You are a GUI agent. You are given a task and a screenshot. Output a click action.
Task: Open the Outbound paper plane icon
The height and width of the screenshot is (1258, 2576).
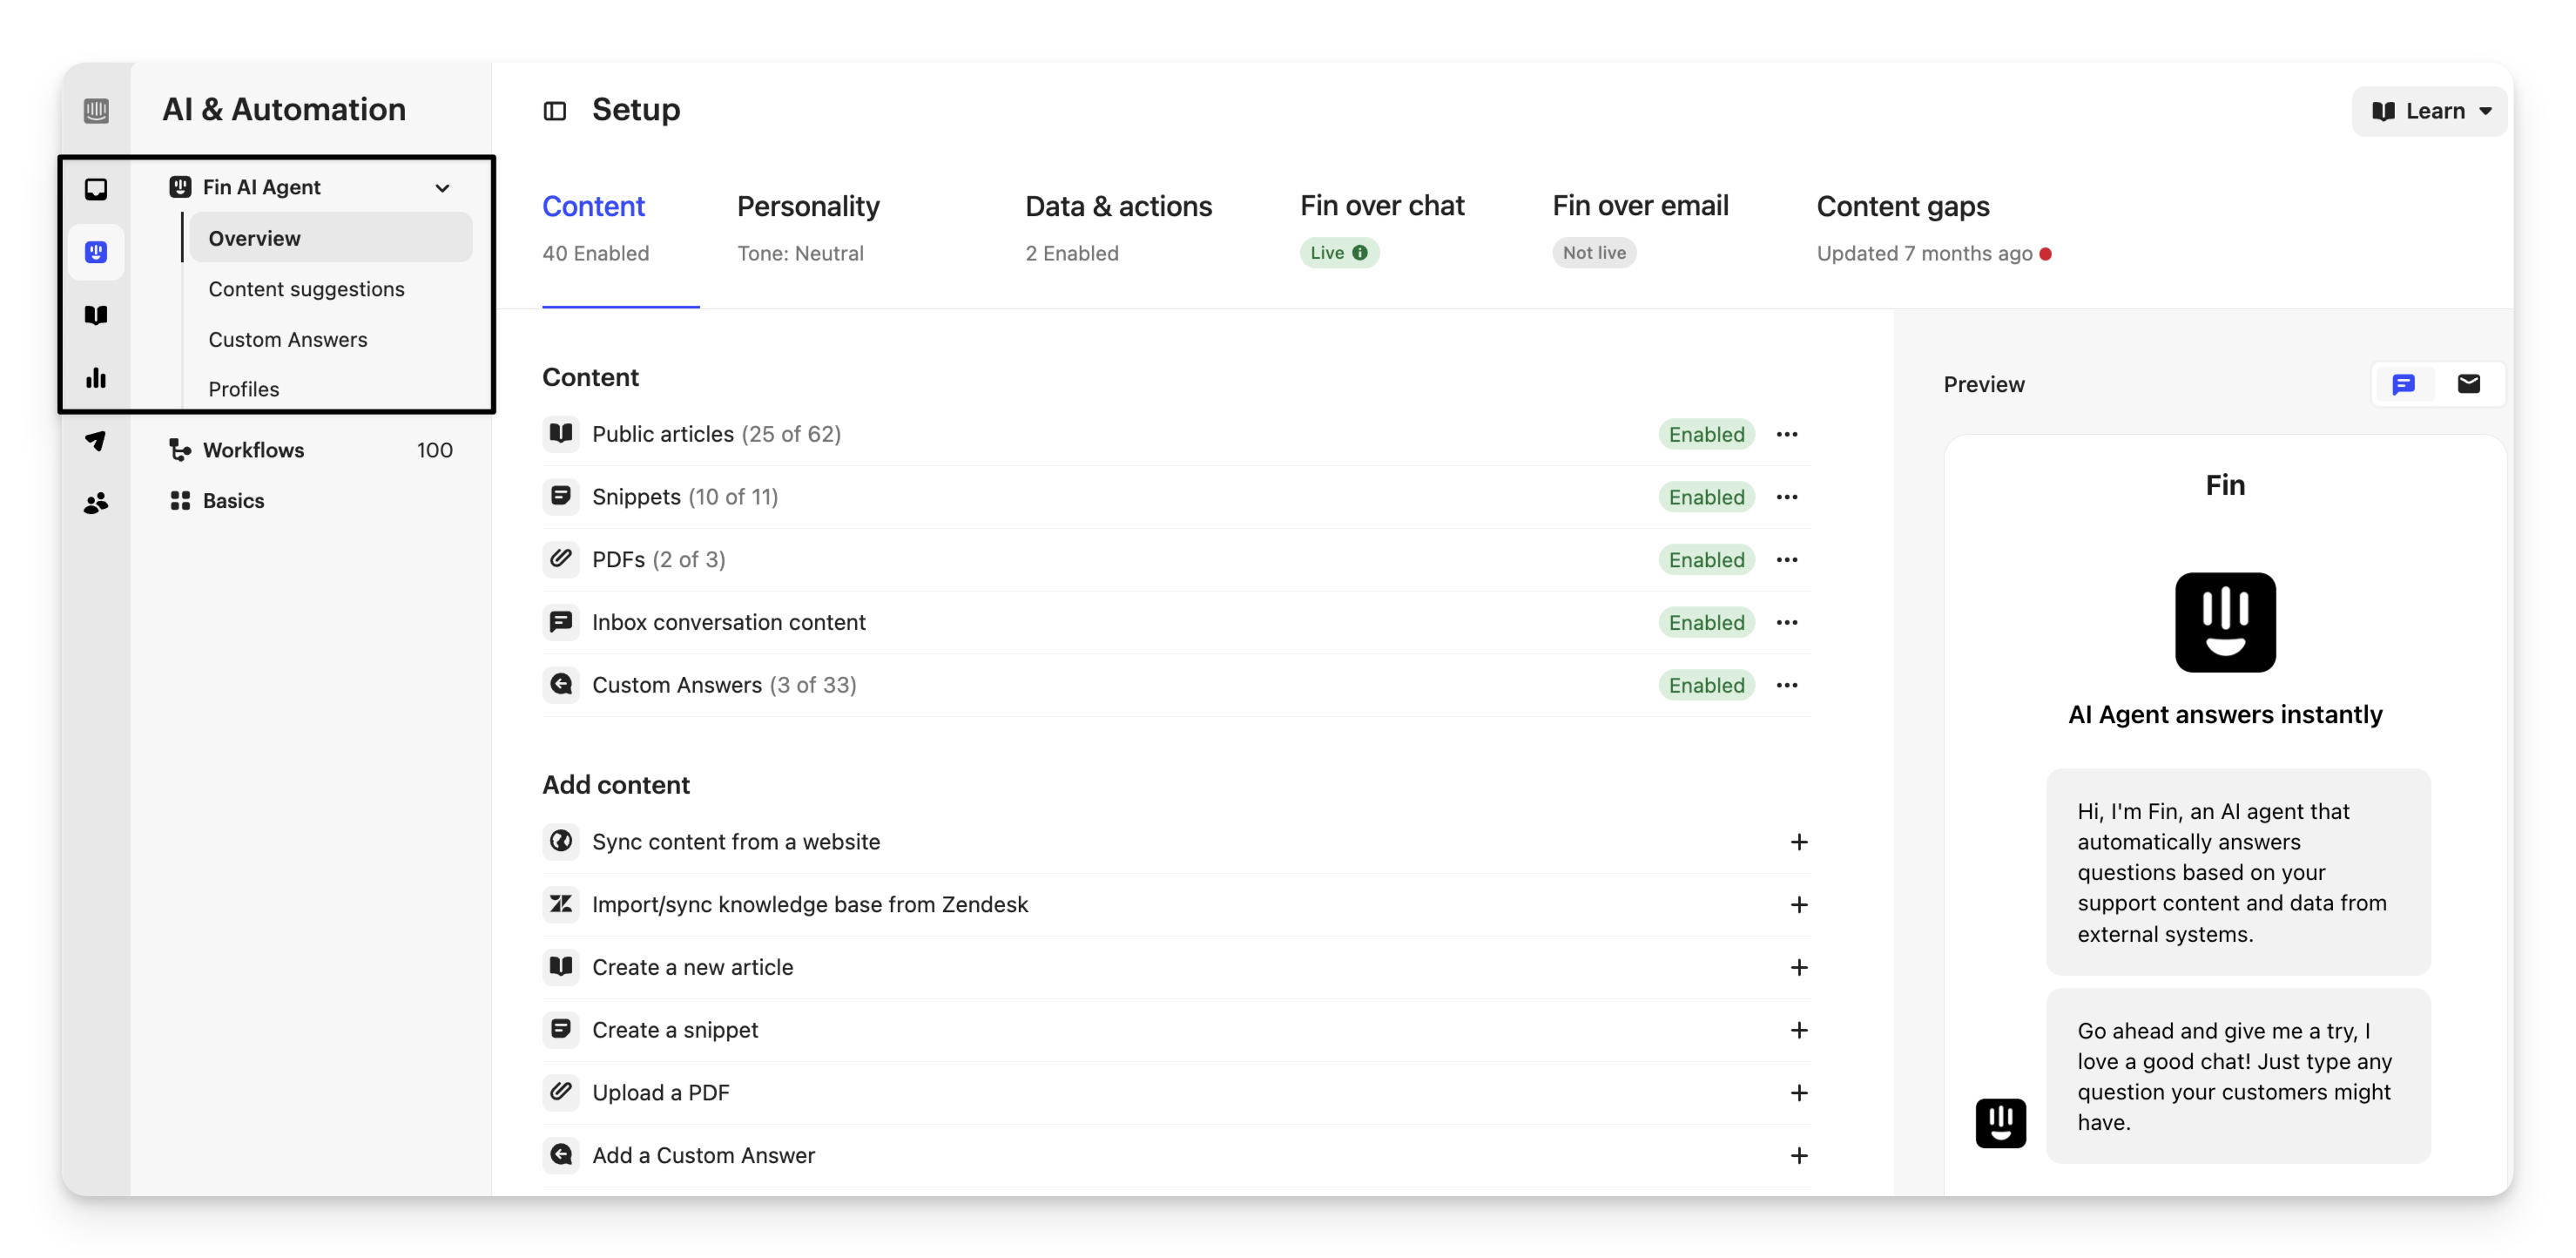[x=96, y=440]
